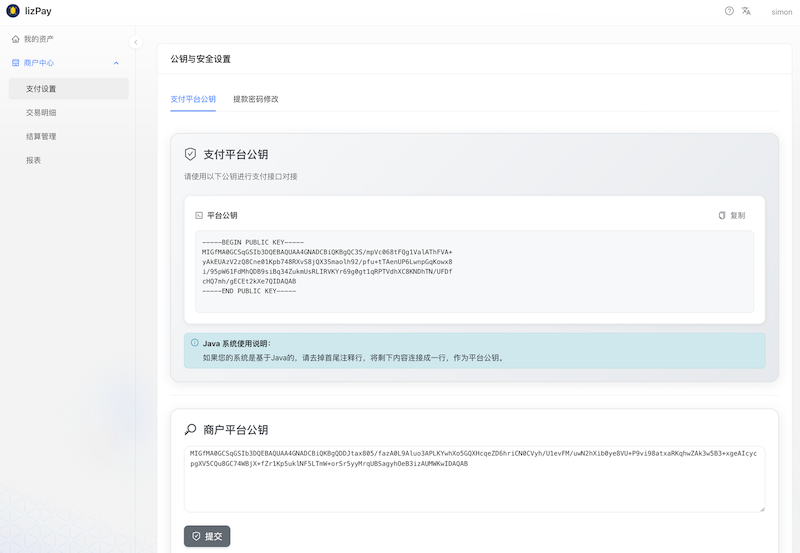
Task: Collapse the sidebar with the arrow toggle
Action: 136,42
